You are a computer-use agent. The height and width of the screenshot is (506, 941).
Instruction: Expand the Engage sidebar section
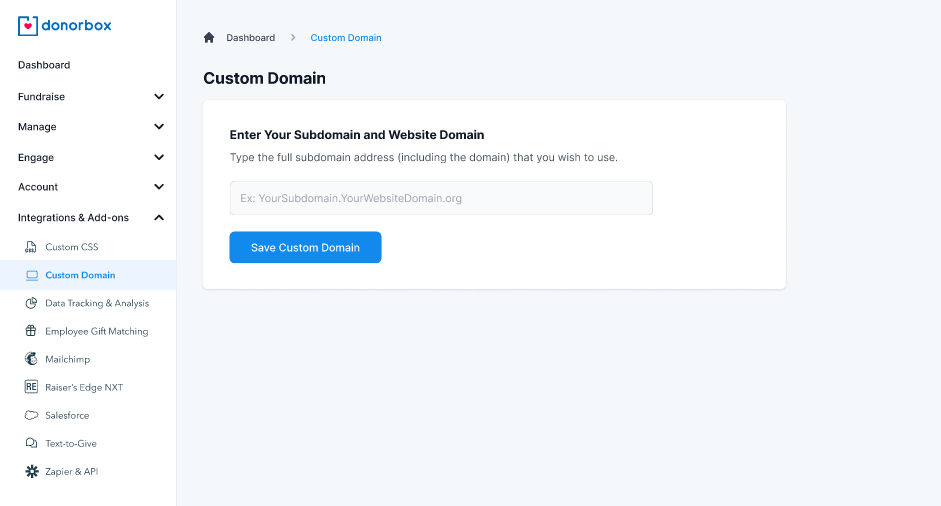click(x=159, y=157)
